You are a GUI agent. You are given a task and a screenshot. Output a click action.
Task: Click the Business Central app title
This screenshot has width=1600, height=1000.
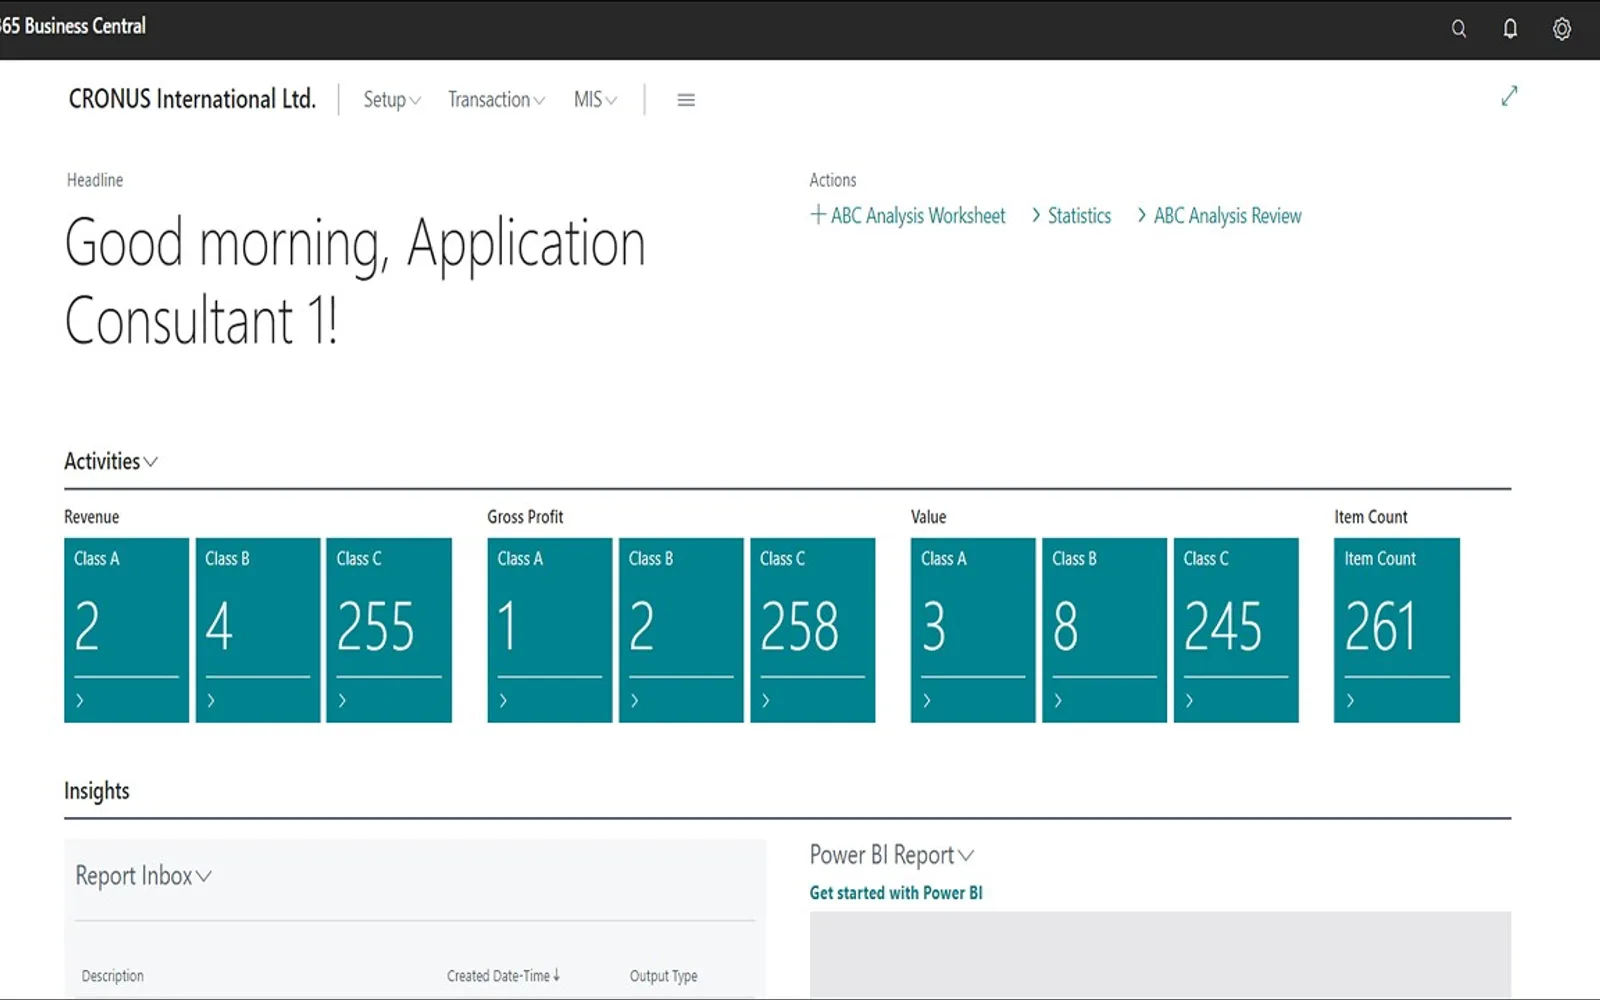point(73,26)
